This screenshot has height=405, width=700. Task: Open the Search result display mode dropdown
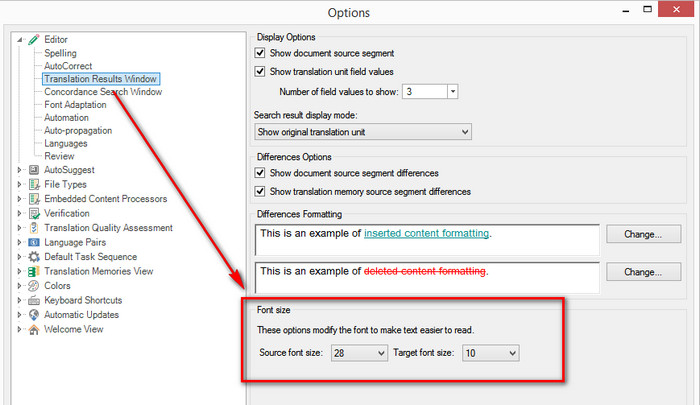point(362,132)
